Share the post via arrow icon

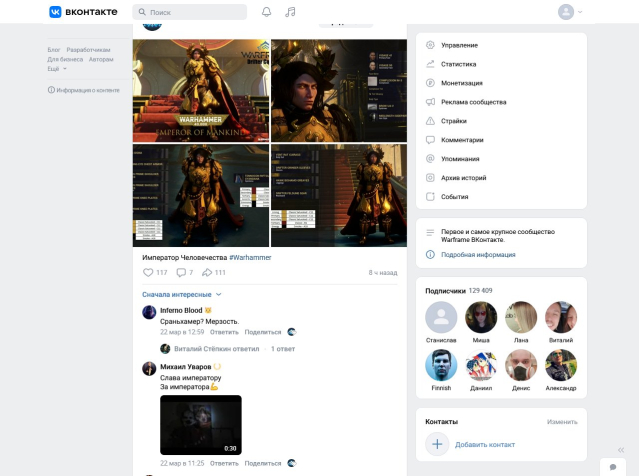[207, 272]
